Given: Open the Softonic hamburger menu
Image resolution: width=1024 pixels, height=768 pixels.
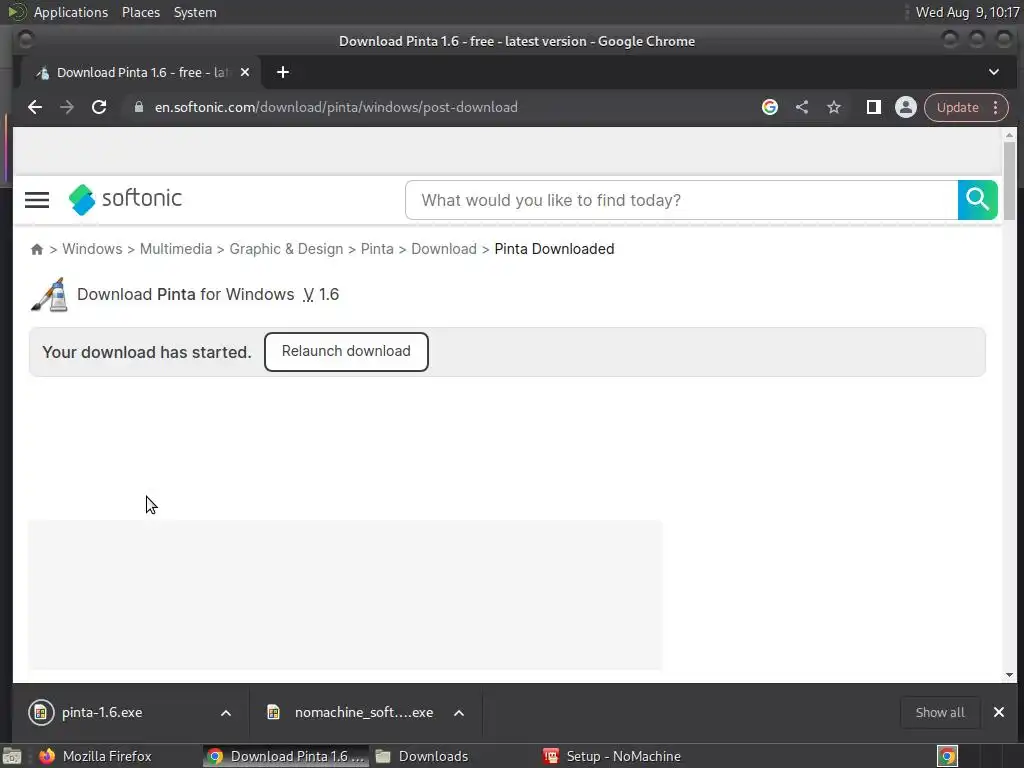Looking at the screenshot, I should tap(37, 200).
